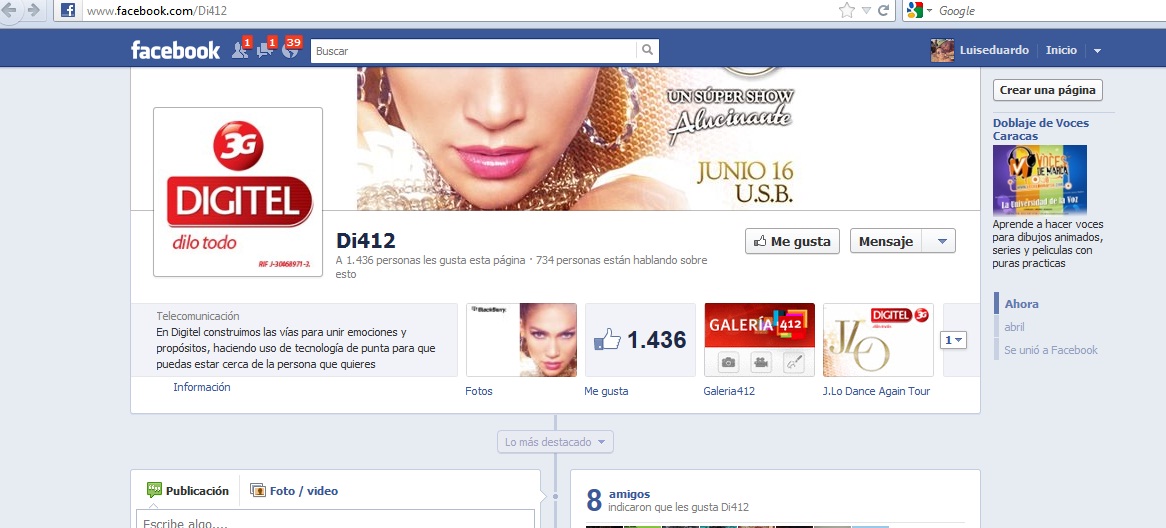Open the notifications globe icon

(291, 50)
